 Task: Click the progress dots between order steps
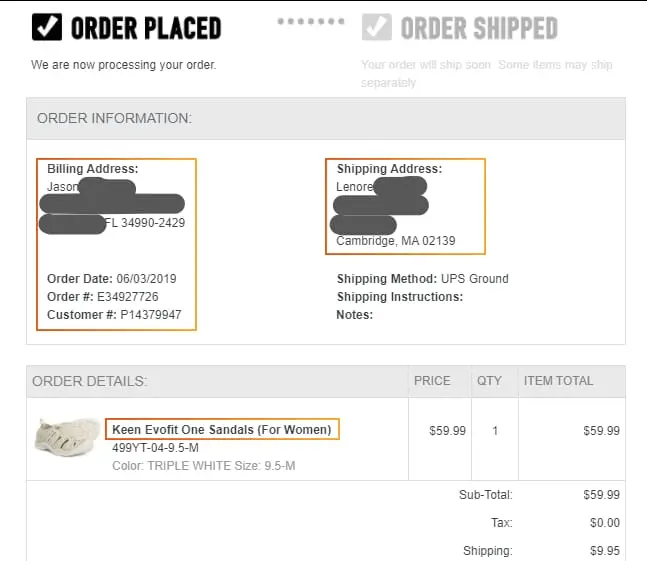pyautogui.click(x=310, y=21)
